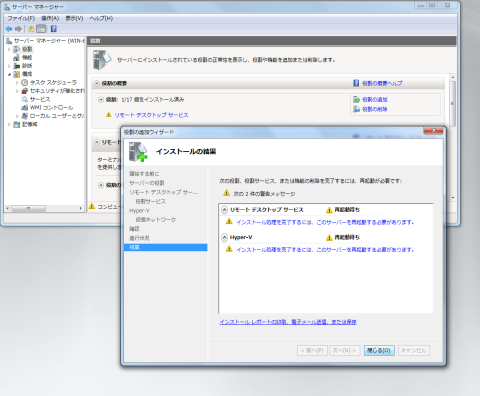Image resolution: width=480 pixels, height=396 pixels.
Task: Toggle the Show/Hide Console Tree toolbar icon
Action: [41, 29]
